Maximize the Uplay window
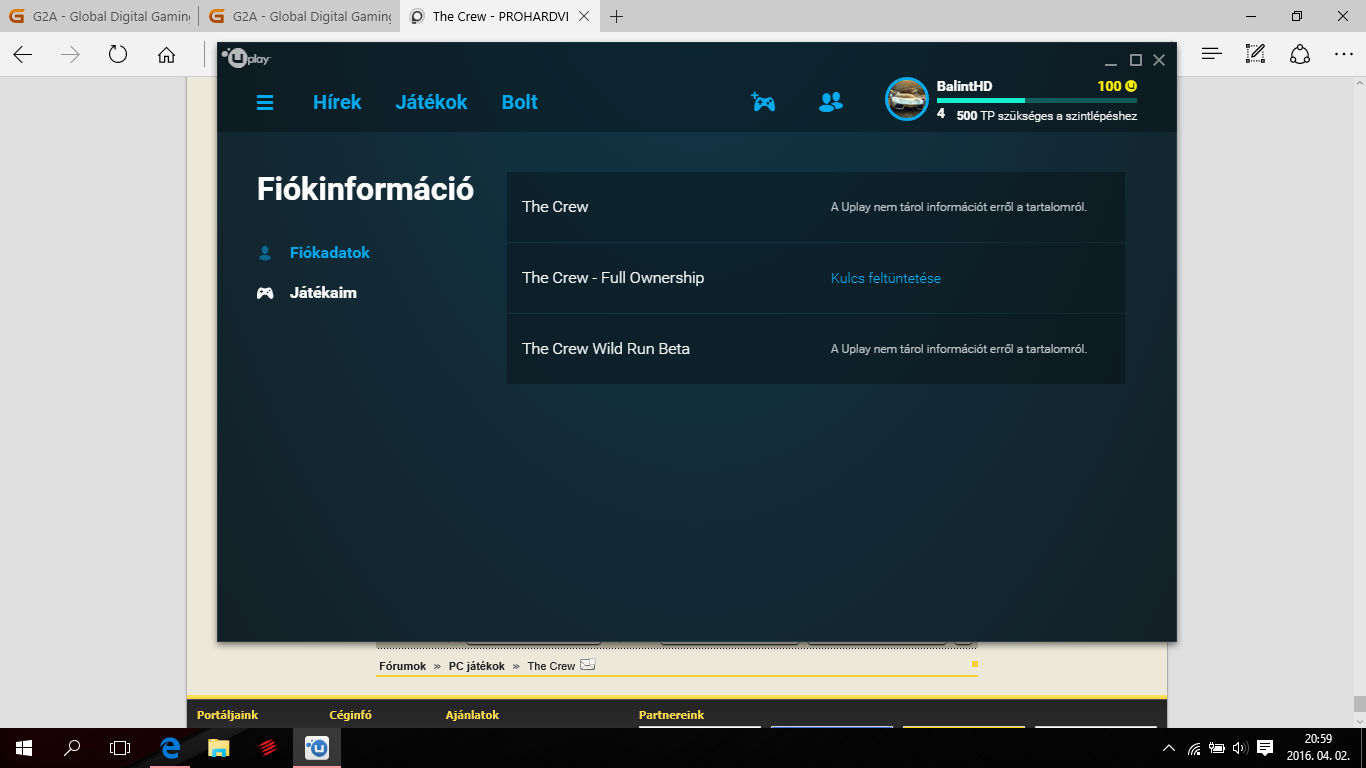 point(1135,60)
